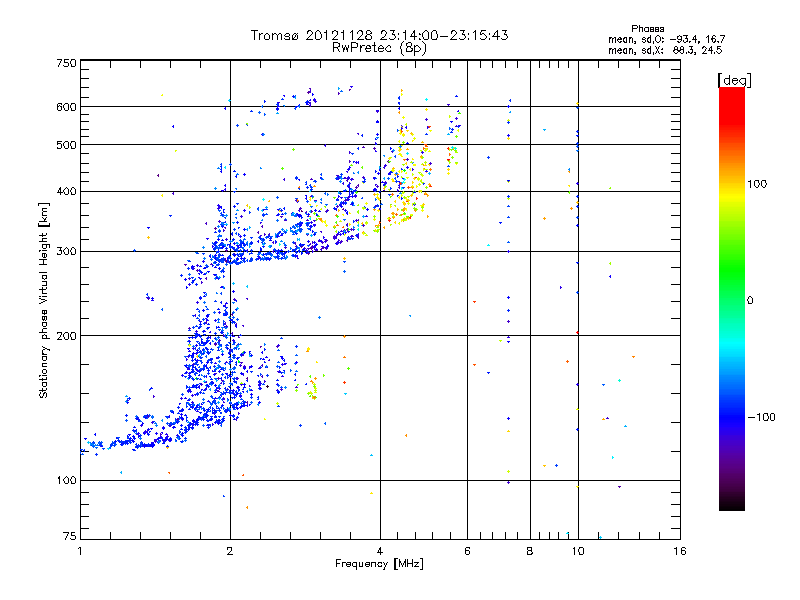
Task: Select the 'mean, sd,O: -93.4, 16.7' line
Action: [x=666, y=39]
